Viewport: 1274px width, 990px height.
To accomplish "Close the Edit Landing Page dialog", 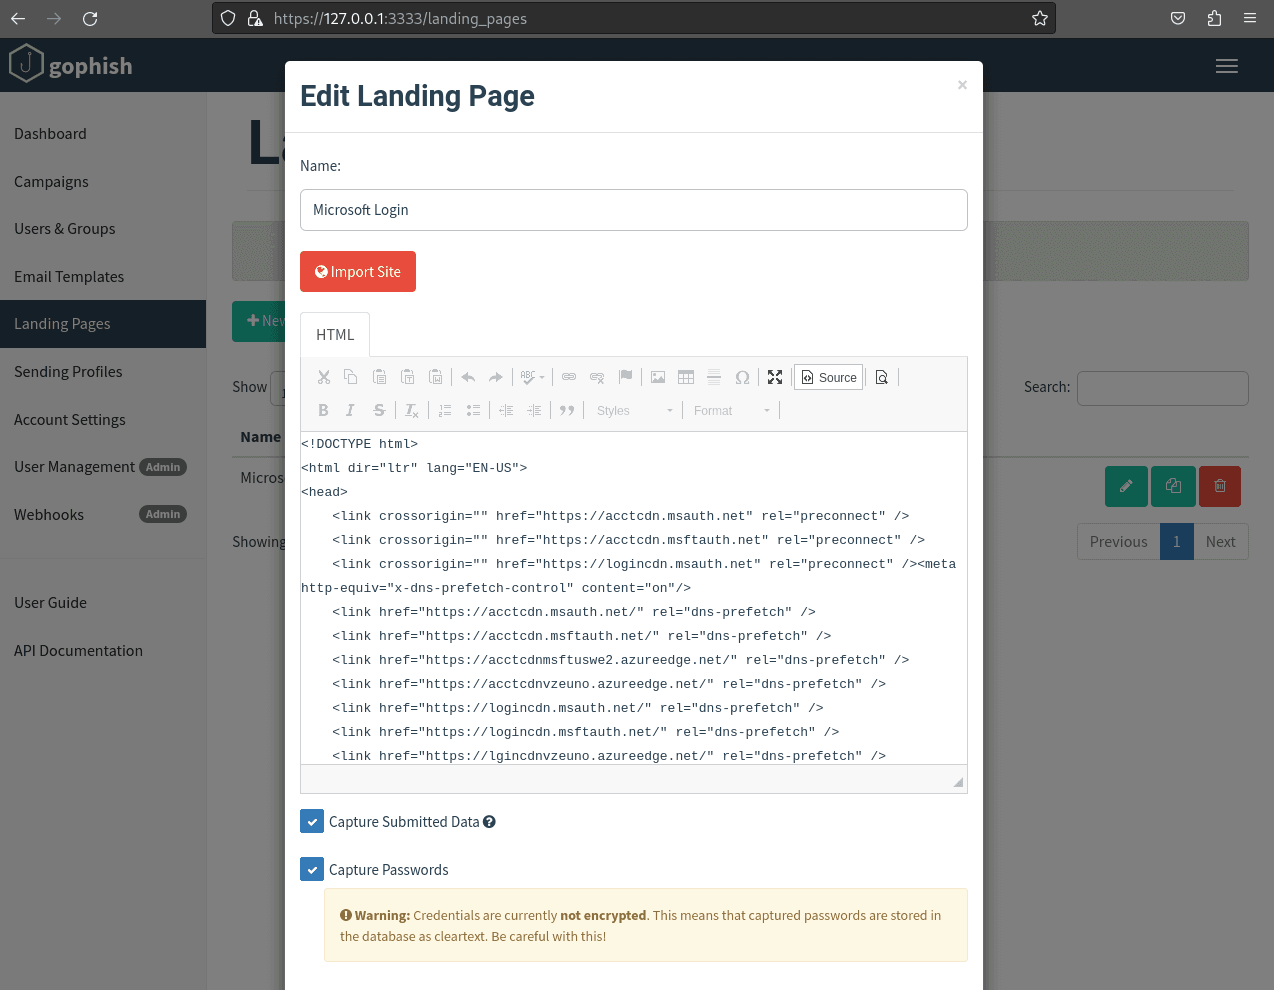I will click(962, 85).
